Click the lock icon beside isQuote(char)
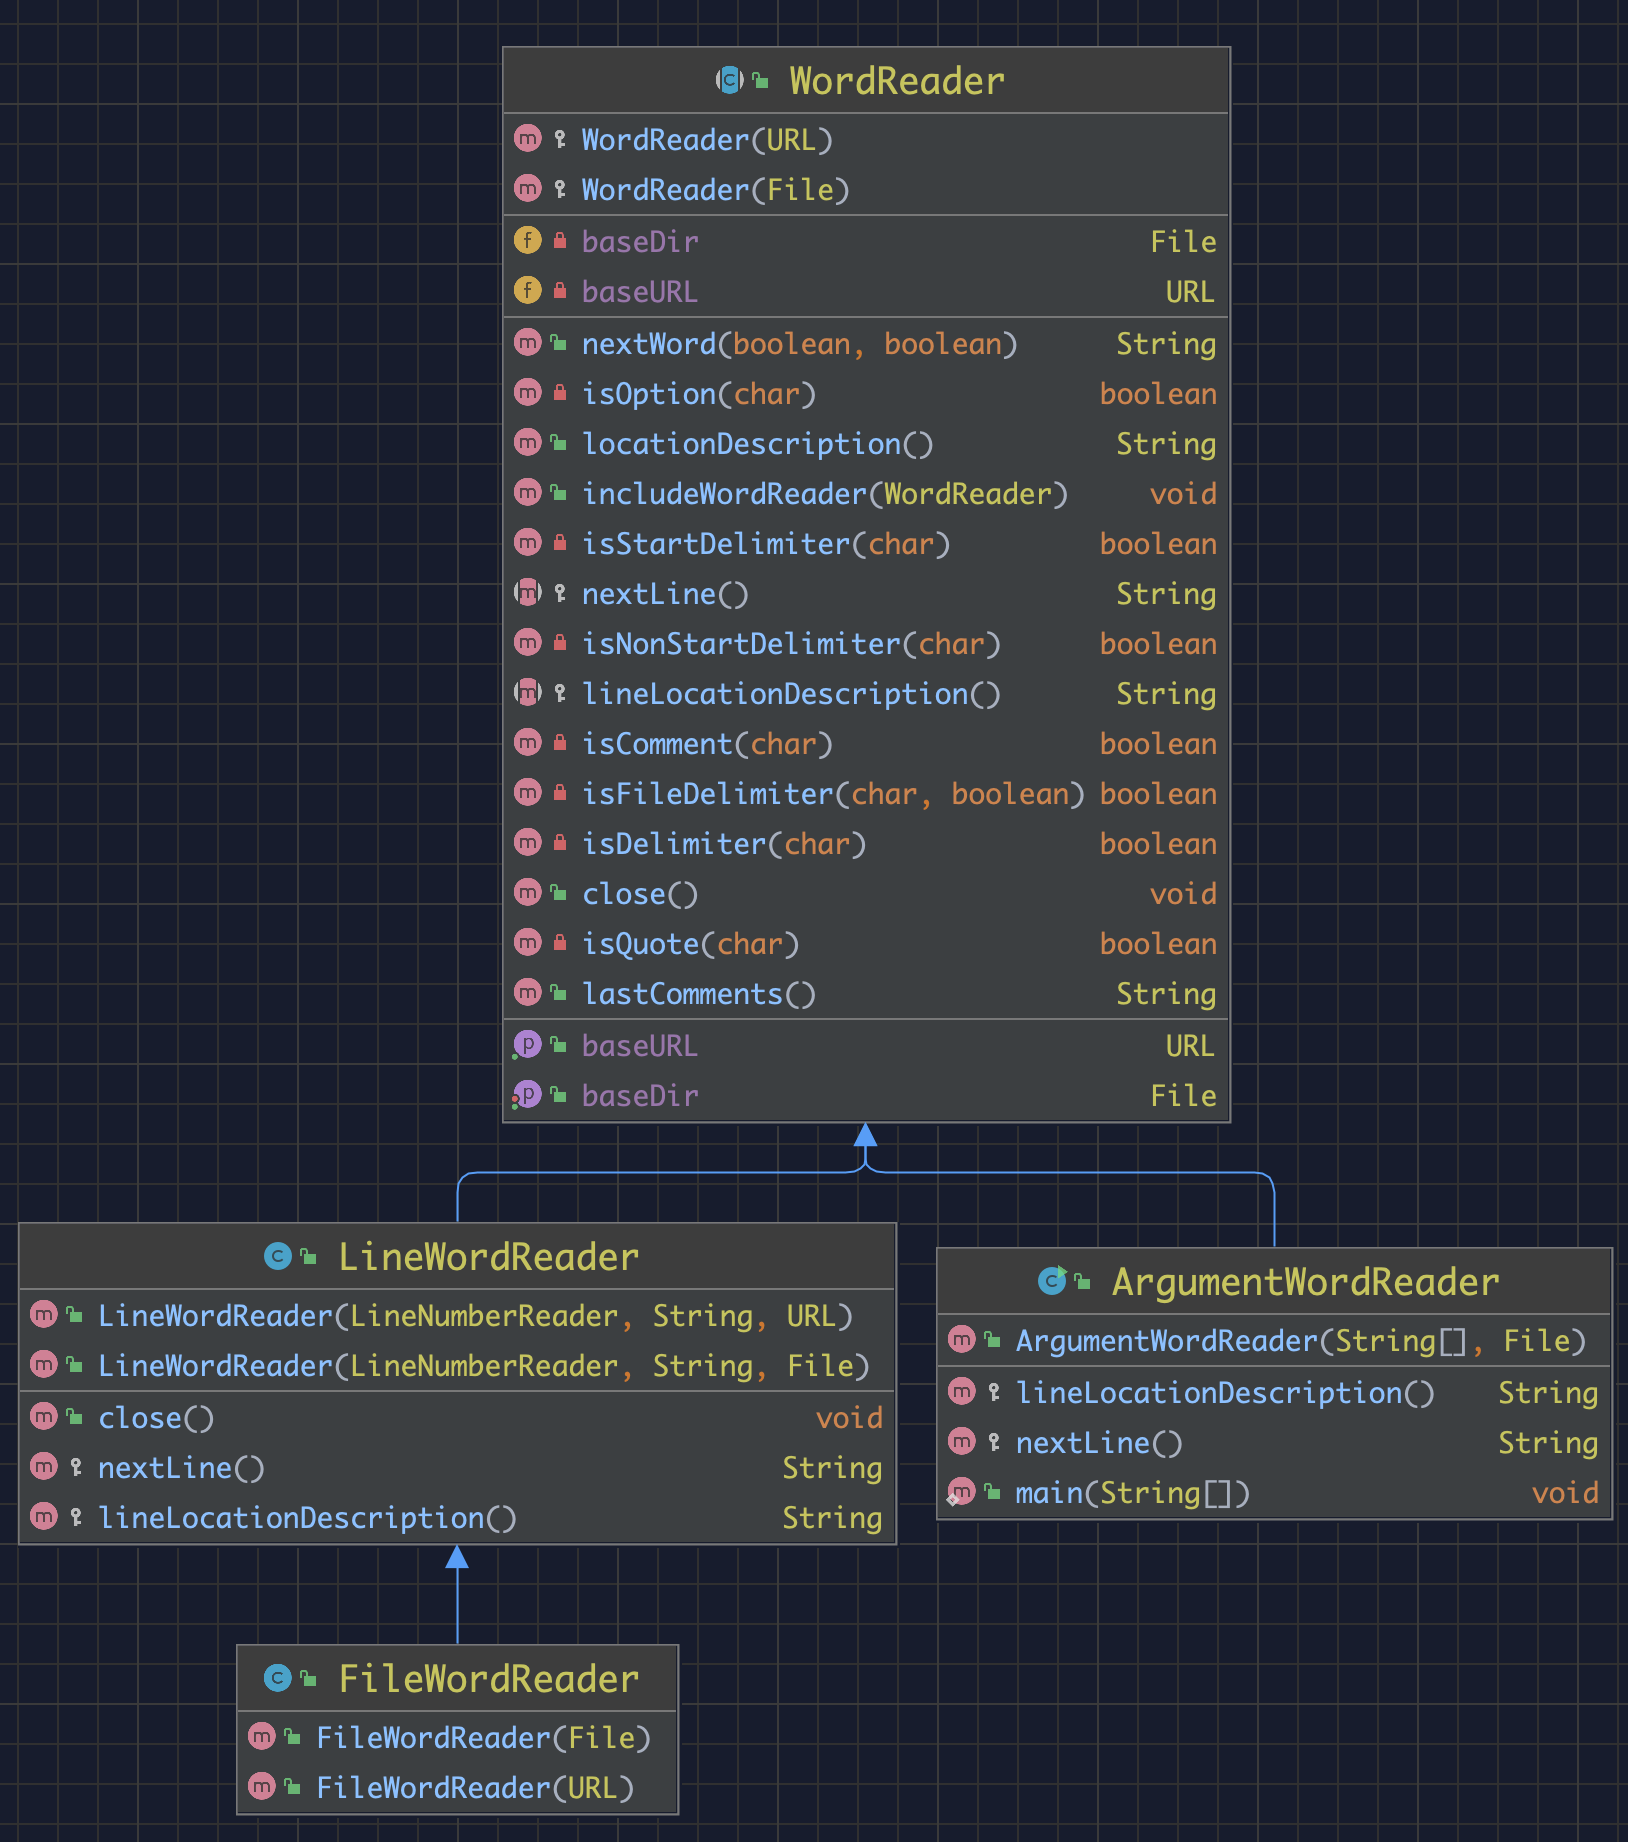The height and width of the screenshot is (1842, 1628). [x=560, y=943]
